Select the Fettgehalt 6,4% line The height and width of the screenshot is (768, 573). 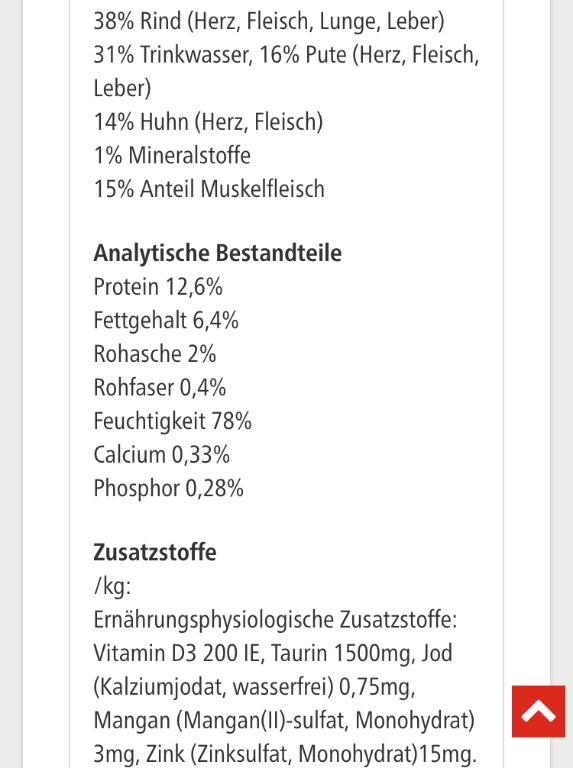[166, 321]
